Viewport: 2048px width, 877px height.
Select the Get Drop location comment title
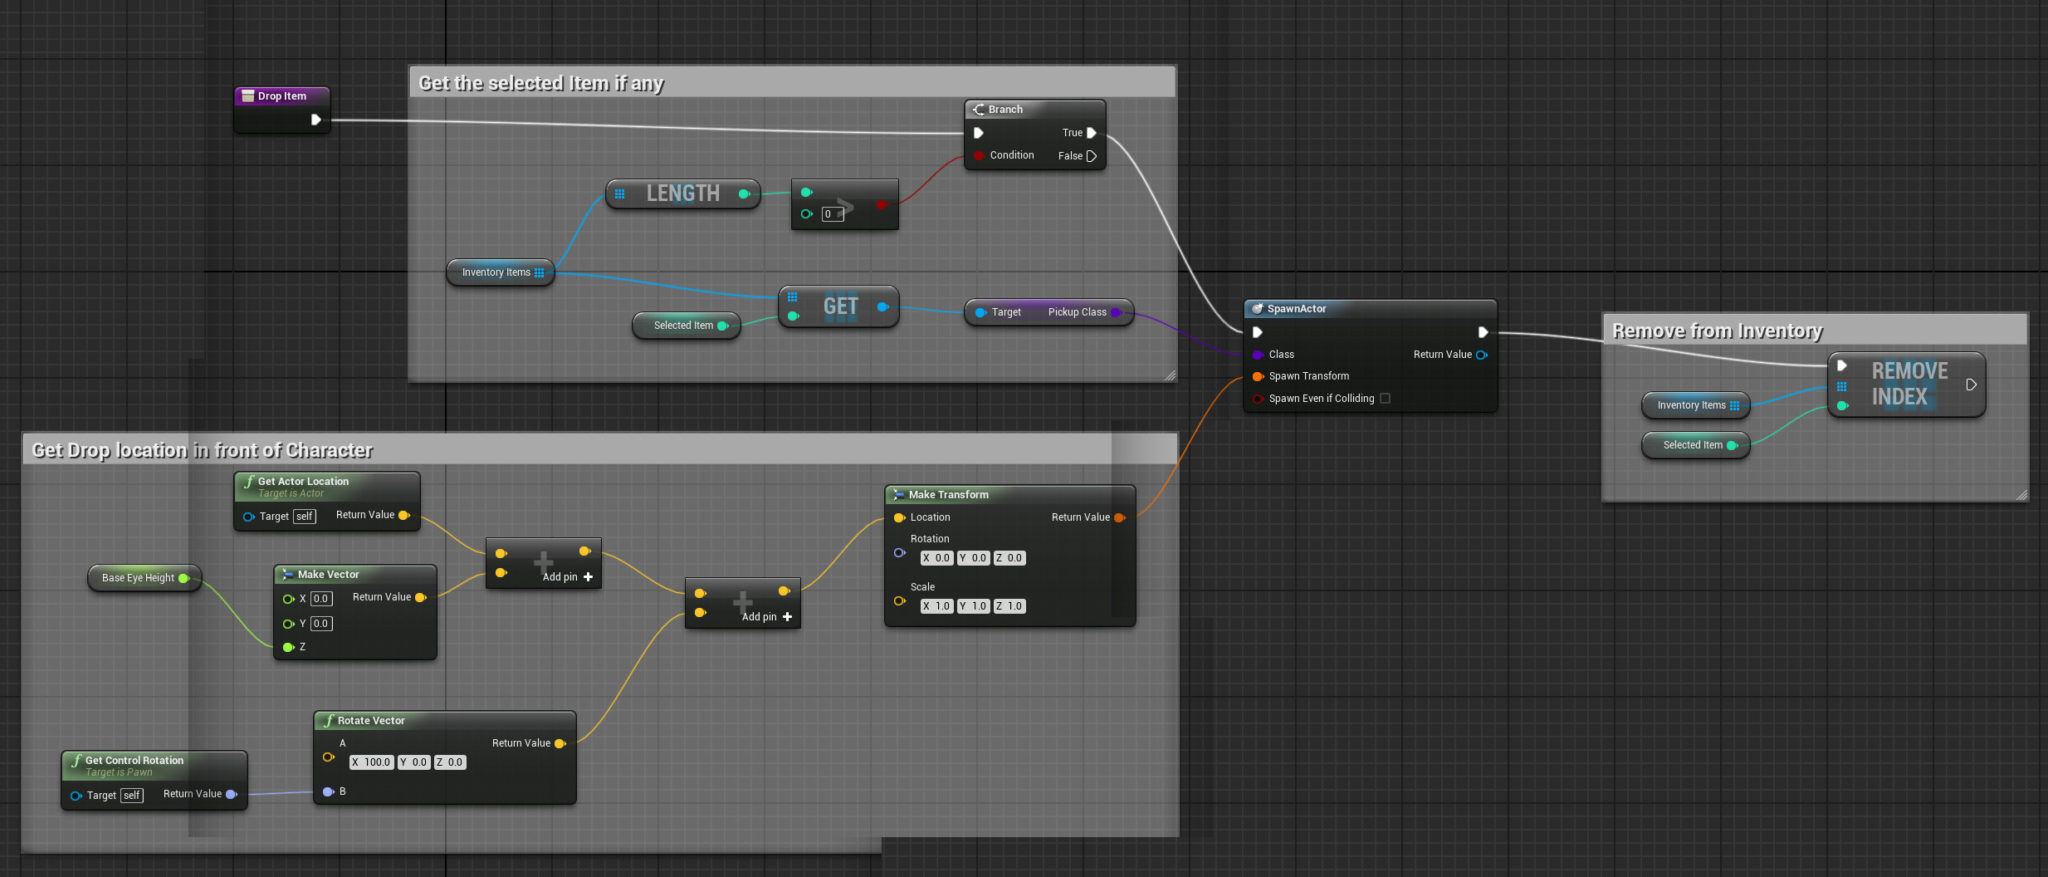pyautogui.click(x=202, y=450)
